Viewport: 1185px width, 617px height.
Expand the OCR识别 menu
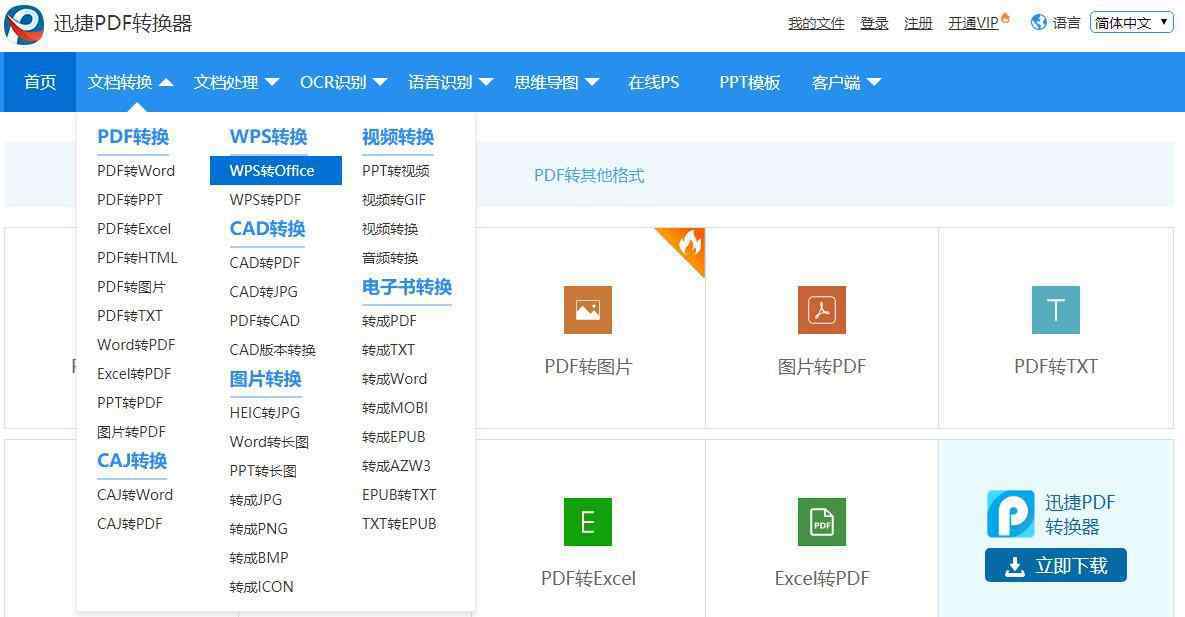point(343,82)
